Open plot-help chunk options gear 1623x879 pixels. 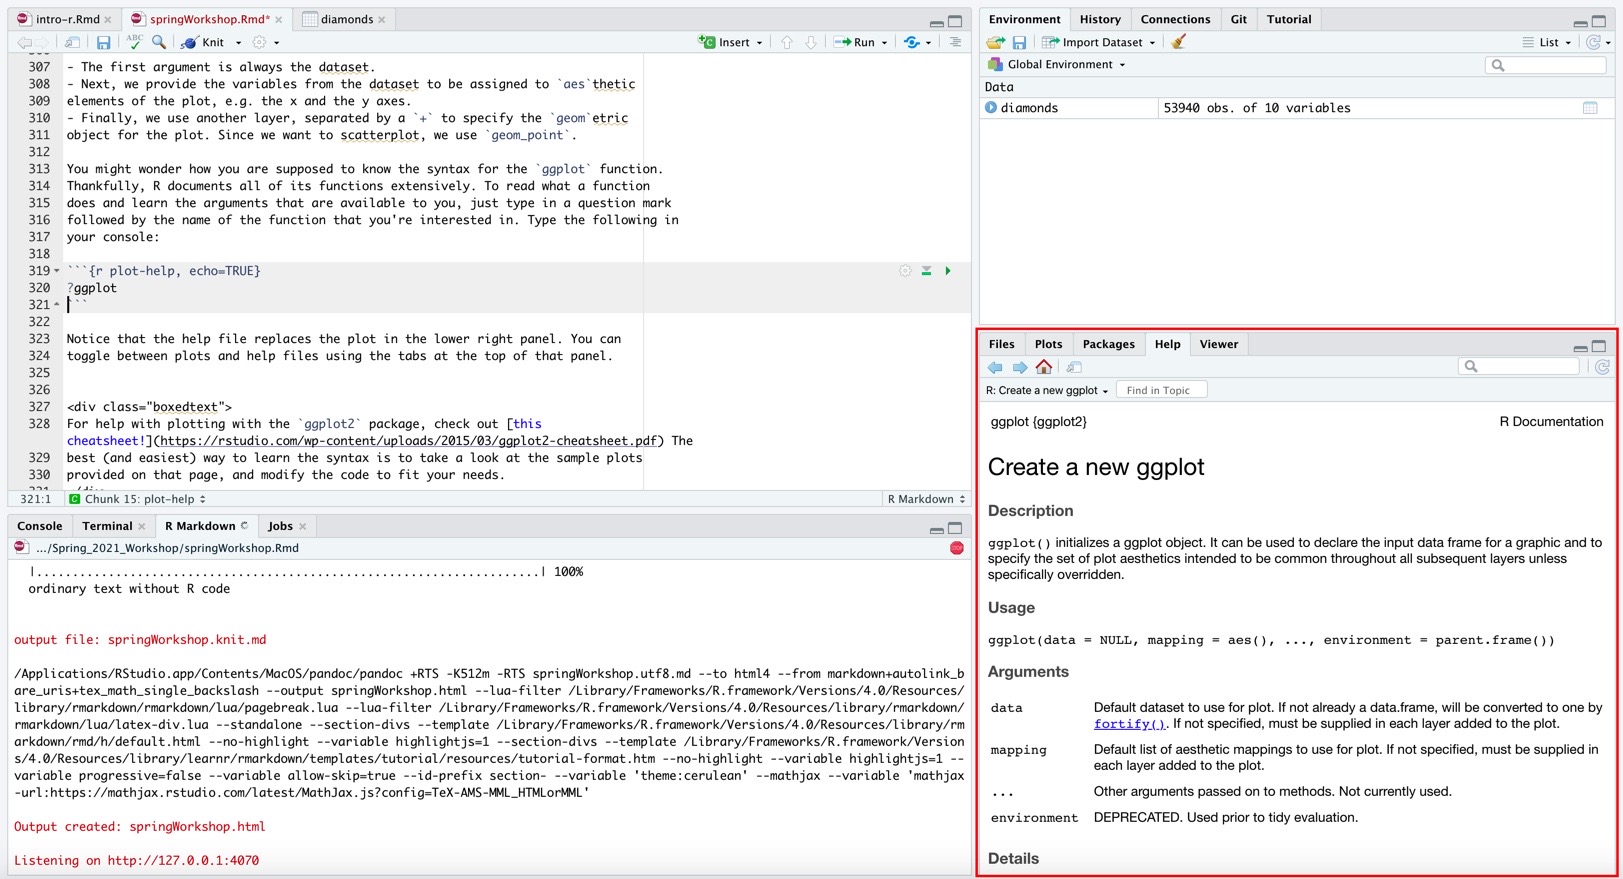coord(905,271)
